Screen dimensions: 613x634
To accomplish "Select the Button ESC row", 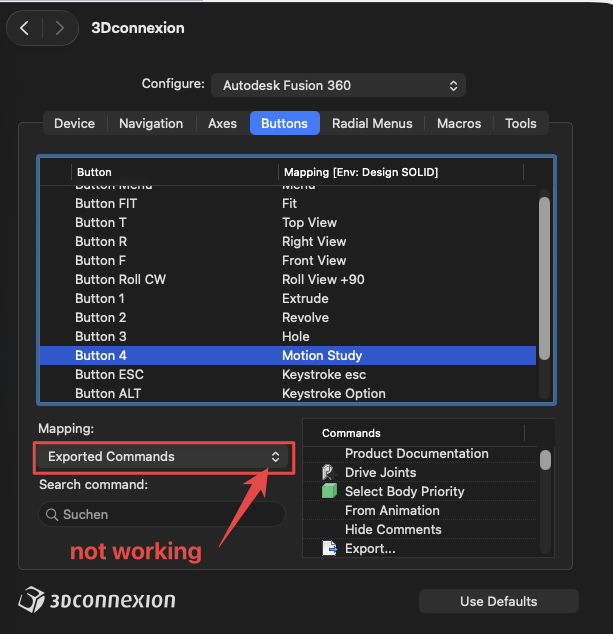I will pos(288,374).
